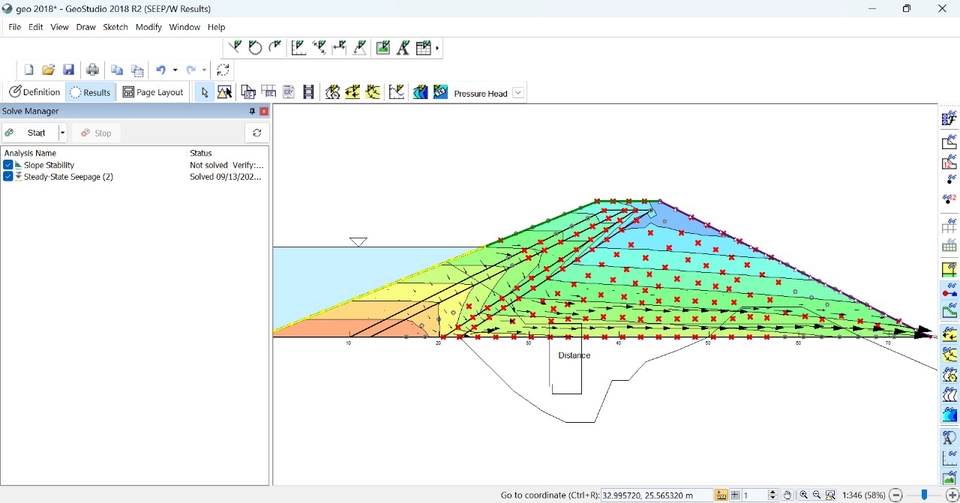This screenshot has height=503, width=960.
Task: Click the zoom slider handle
Action: tap(924, 495)
